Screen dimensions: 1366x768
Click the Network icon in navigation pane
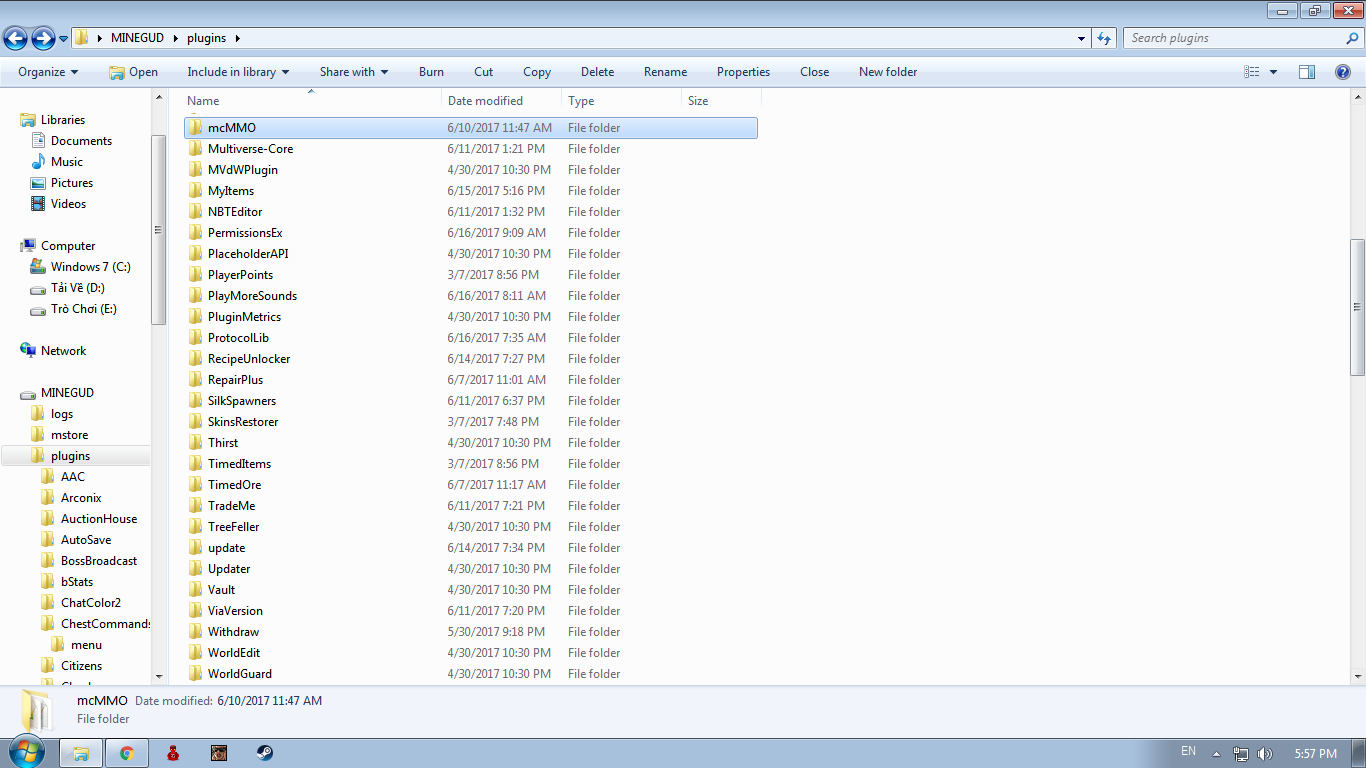[x=29, y=351]
